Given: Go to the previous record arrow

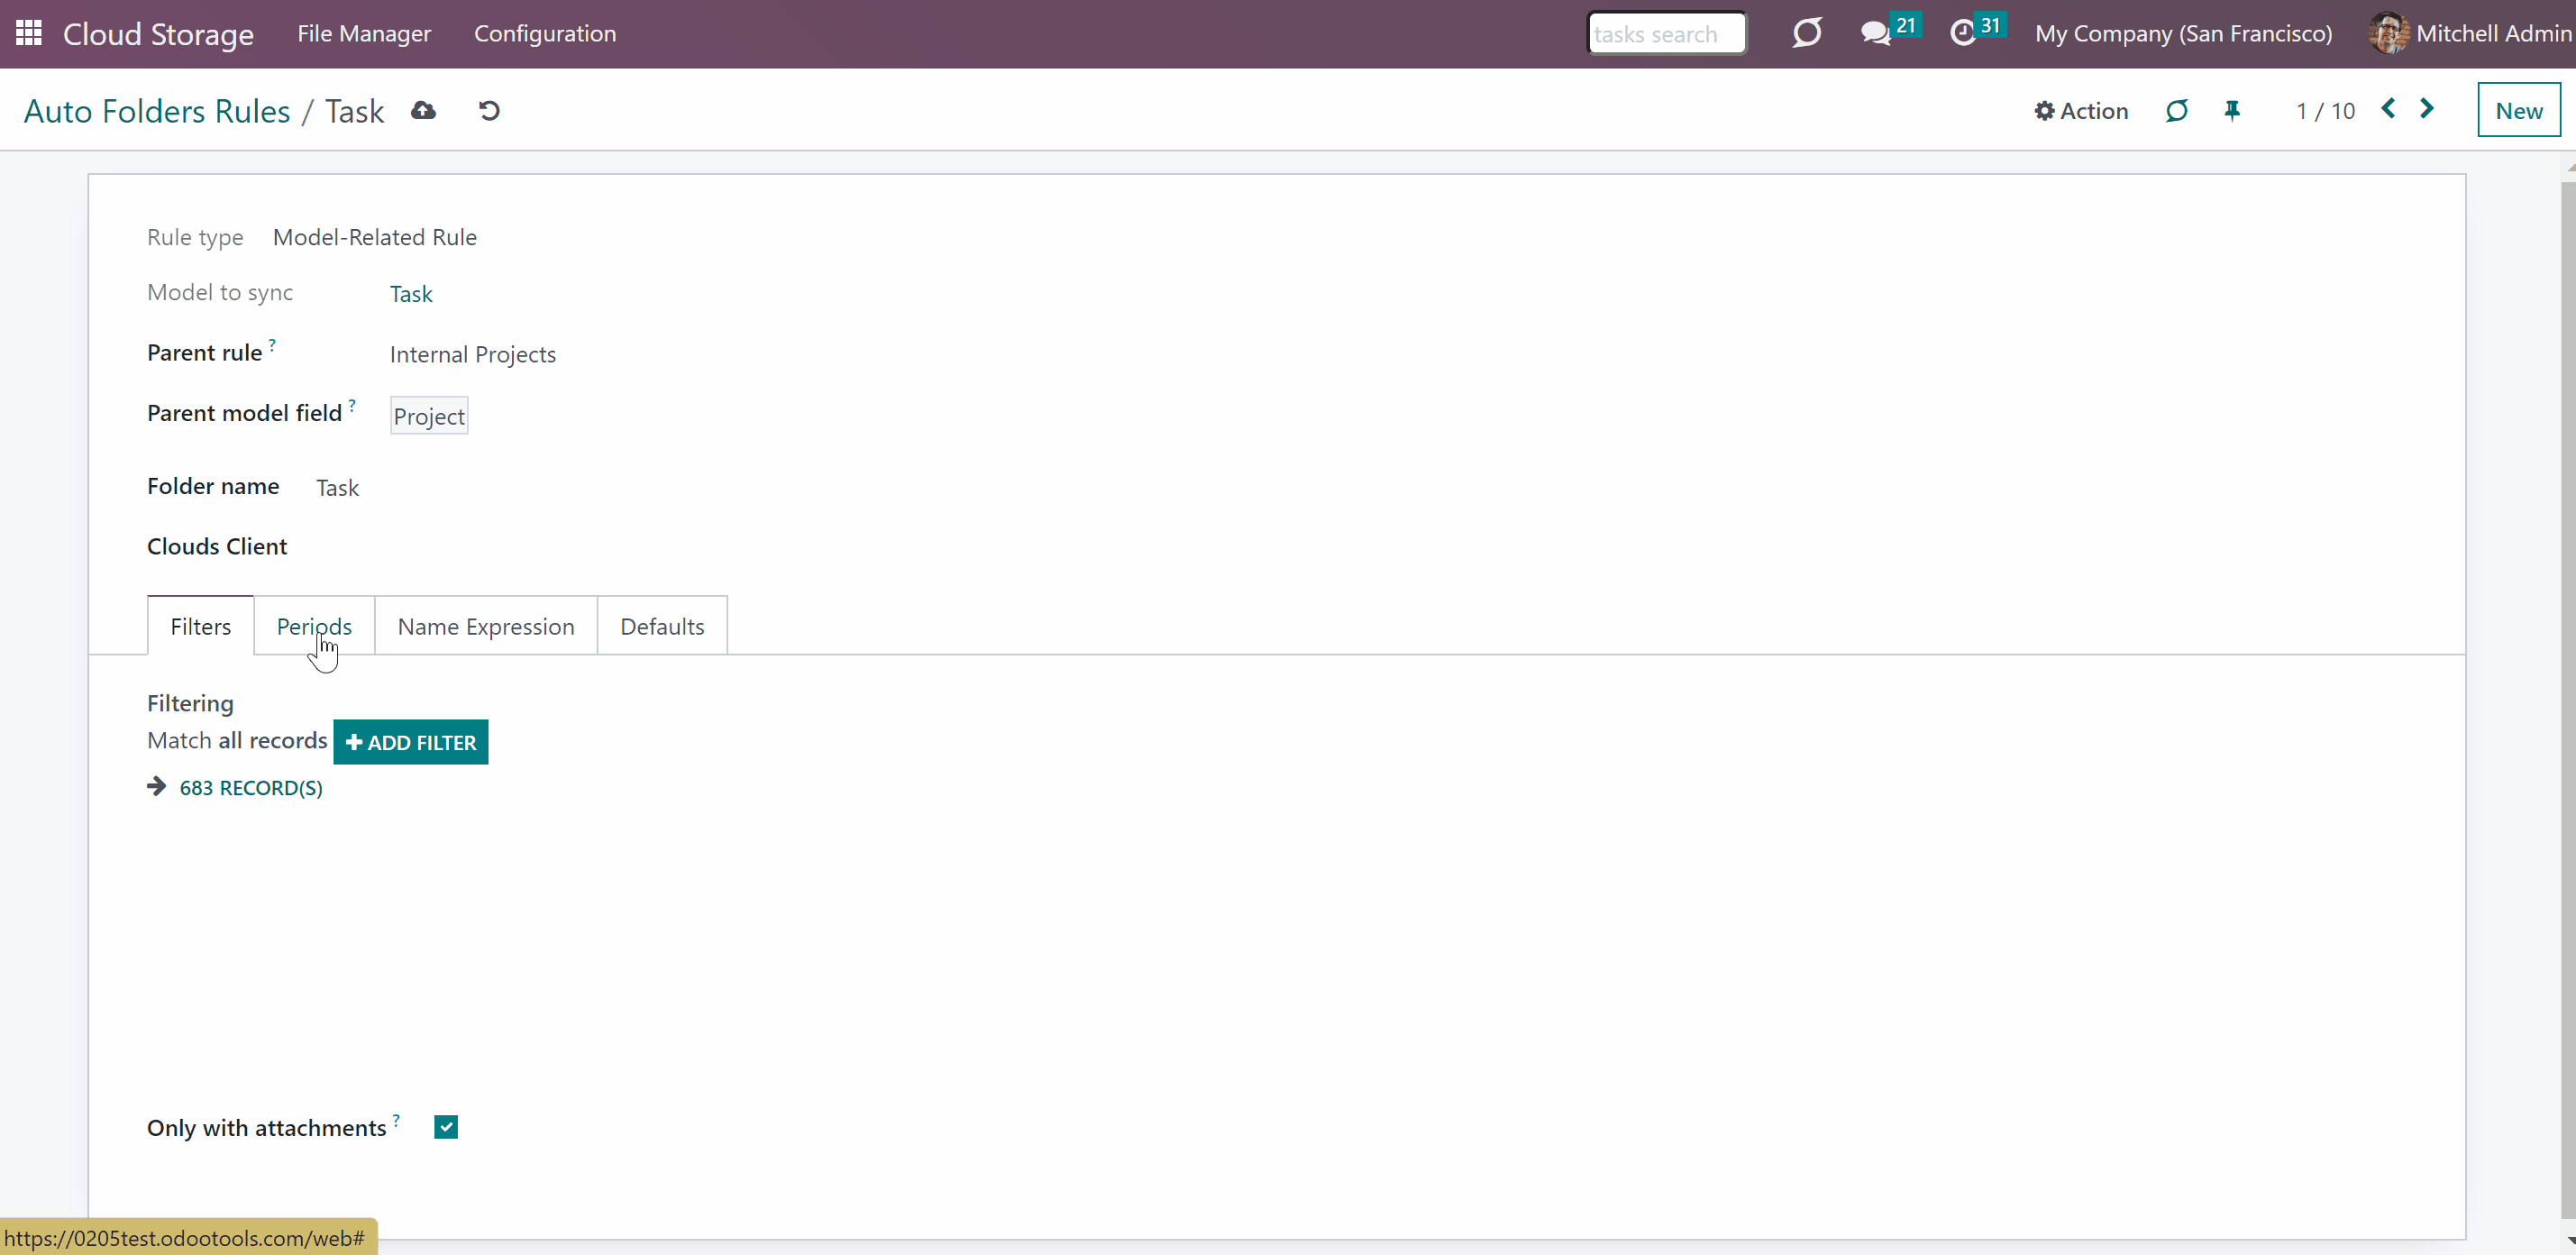Looking at the screenshot, I should tap(2388, 108).
